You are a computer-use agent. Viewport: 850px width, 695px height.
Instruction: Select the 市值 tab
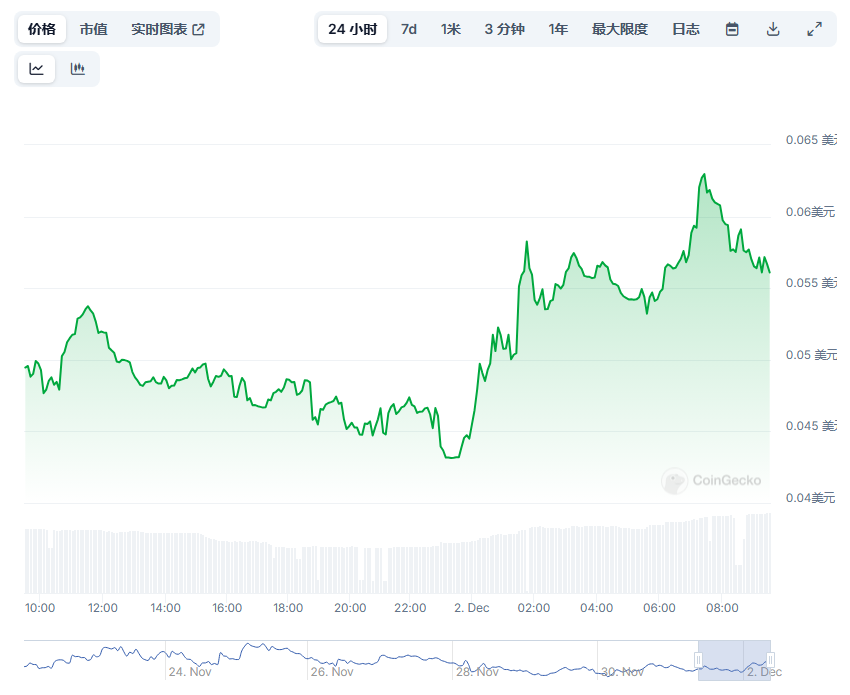coord(94,29)
